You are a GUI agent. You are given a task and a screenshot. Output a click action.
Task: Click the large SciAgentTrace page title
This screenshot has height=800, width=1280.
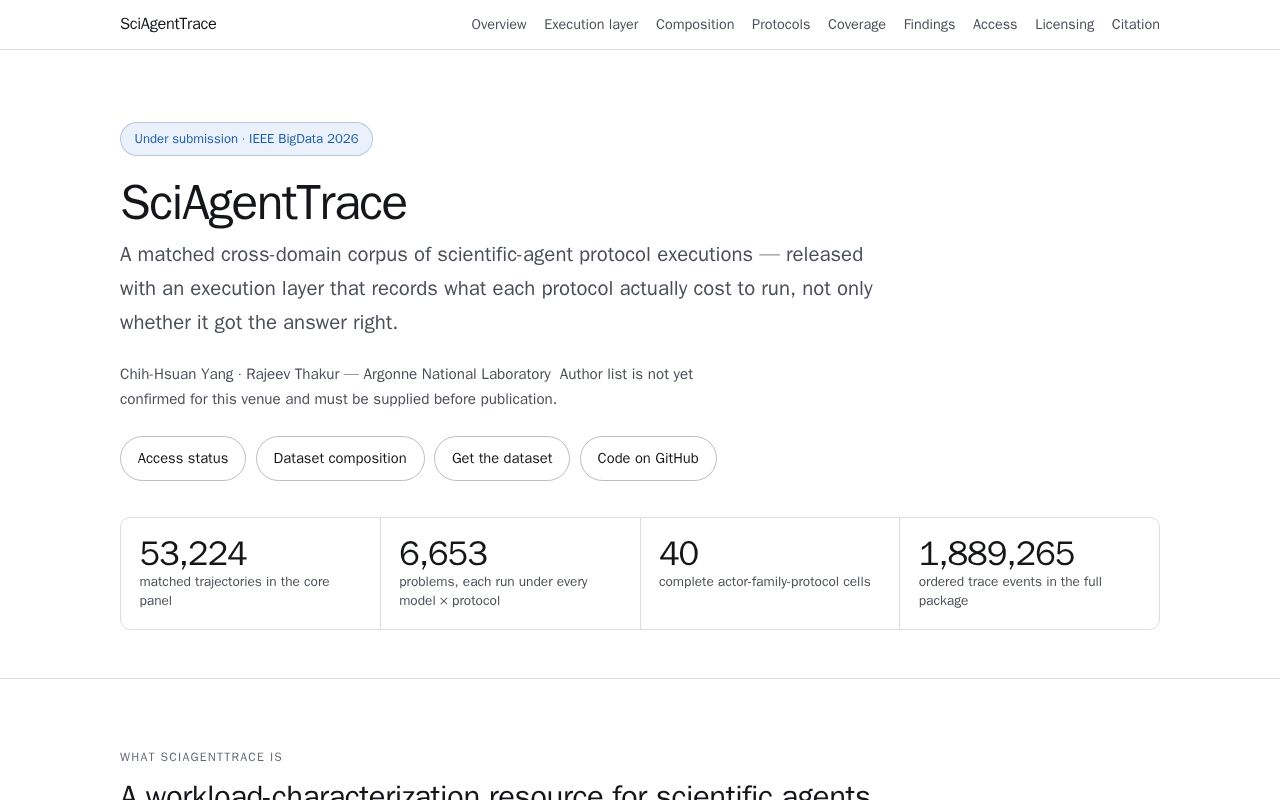(x=263, y=203)
